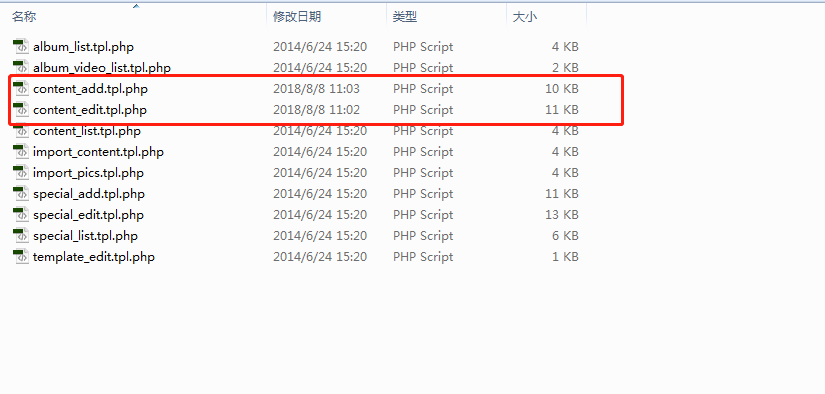Click file name album_video_list.tpl.php
This screenshot has width=825, height=394.
pos(102,68)
